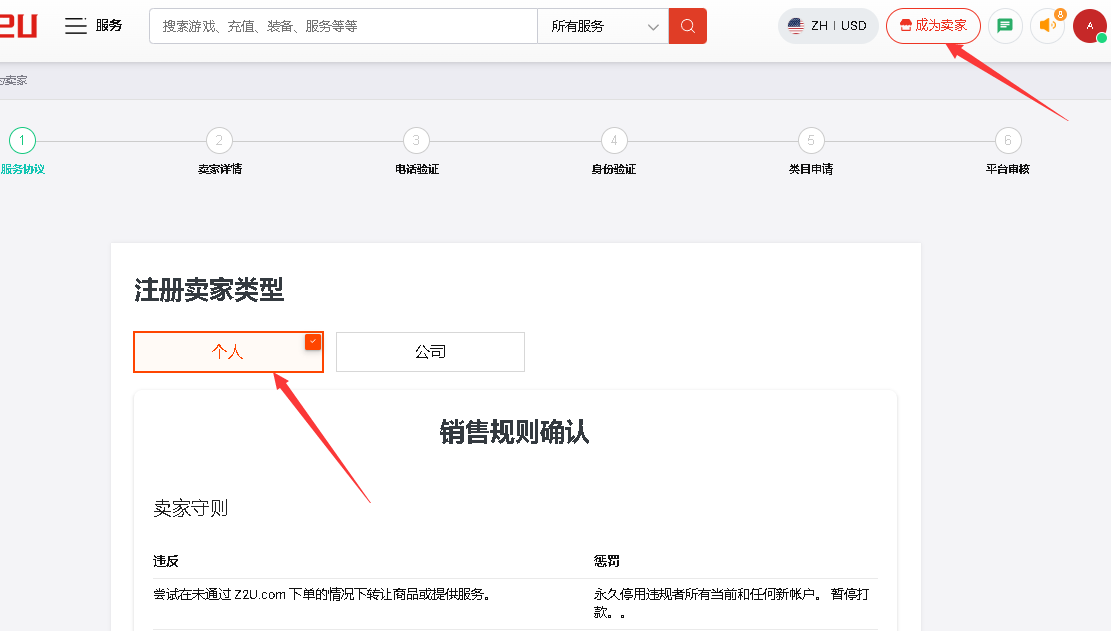Click the 注册卖家类型 heading
The width and height of the screenshot is (1111, 631).
[209, 290]
